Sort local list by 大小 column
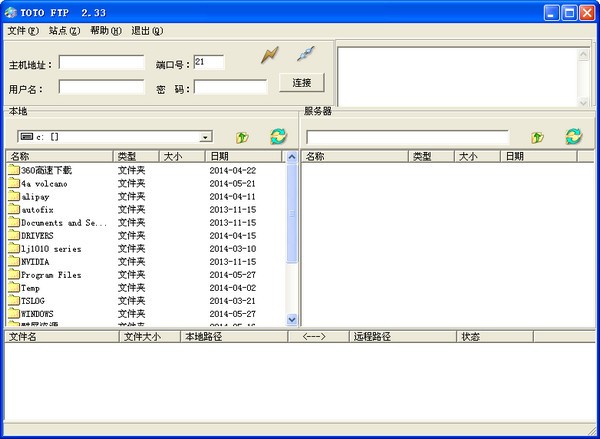The height and width of the screenshot is (439, 600). coord(182,156)
